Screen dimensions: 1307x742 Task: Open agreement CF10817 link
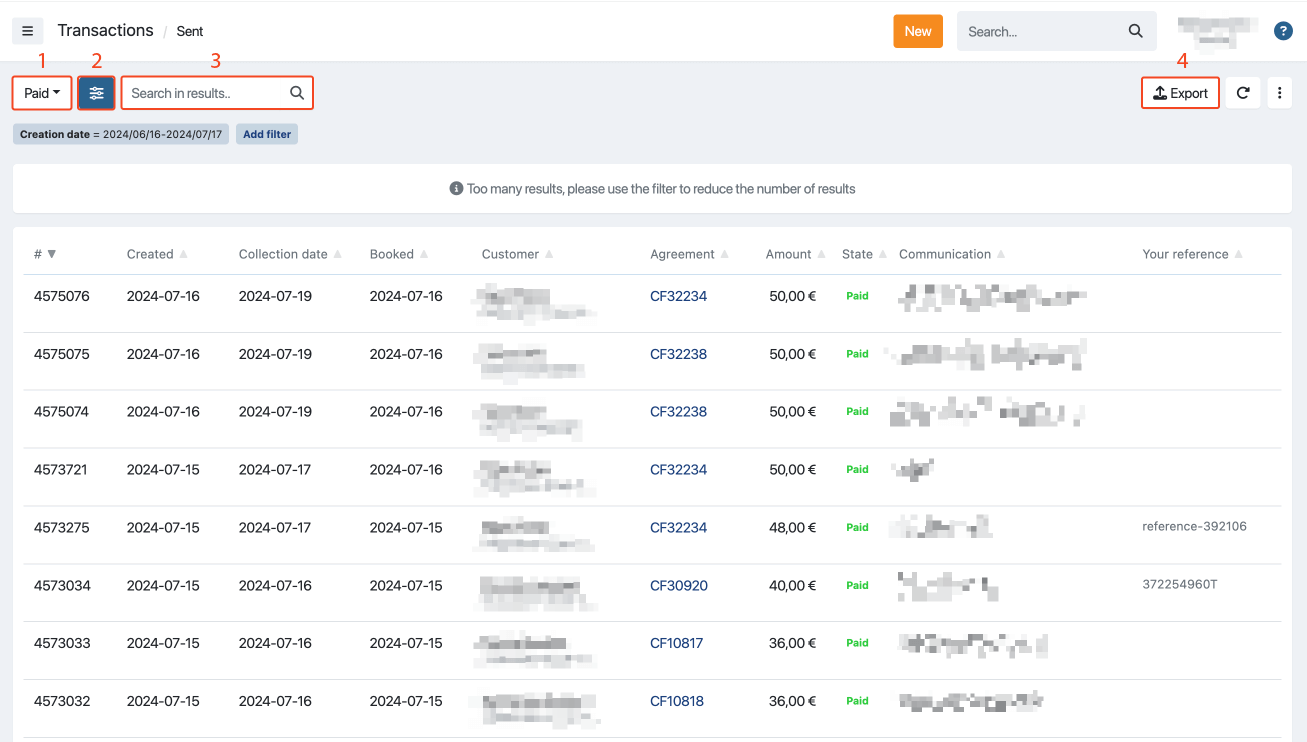[x=676, y=644]
